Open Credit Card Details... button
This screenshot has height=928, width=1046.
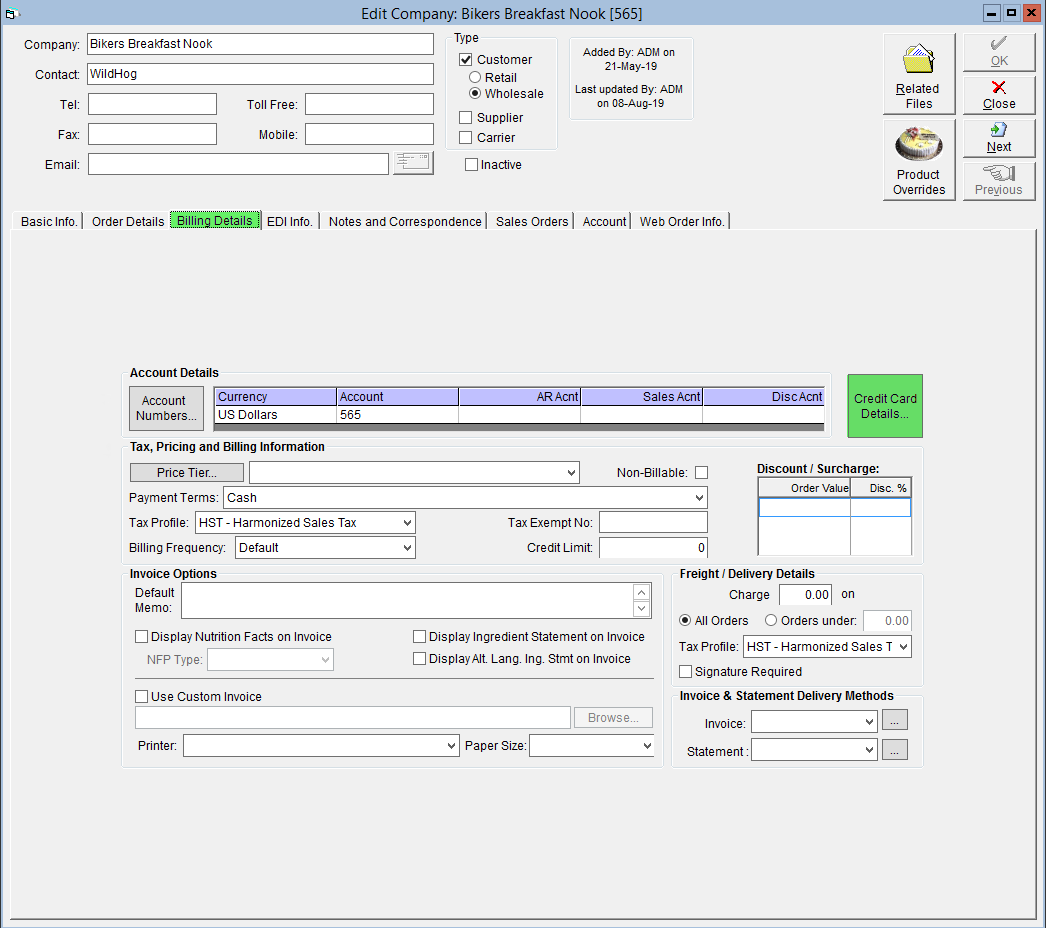(x=885, y=406)
